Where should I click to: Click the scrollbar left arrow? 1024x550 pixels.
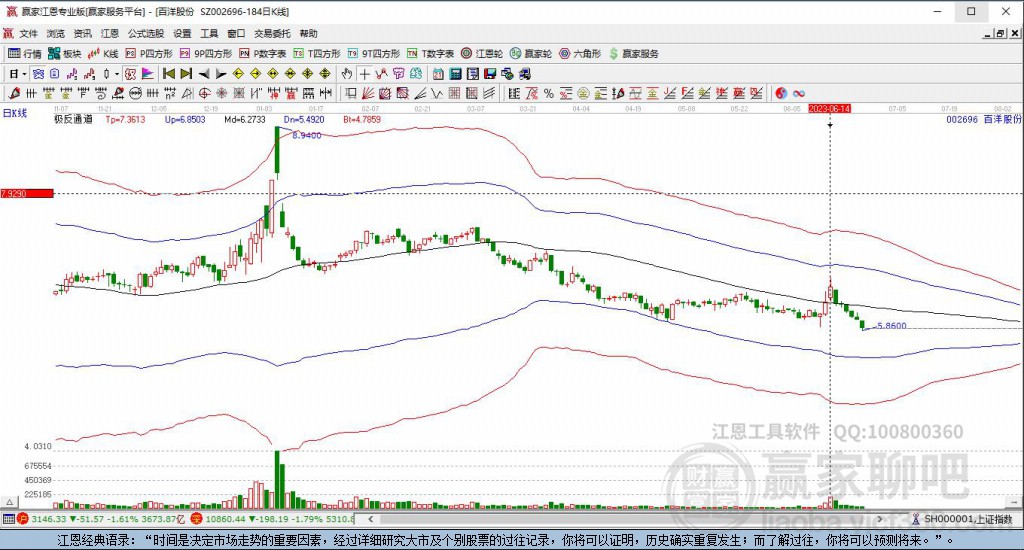click(x=371, y=519)
